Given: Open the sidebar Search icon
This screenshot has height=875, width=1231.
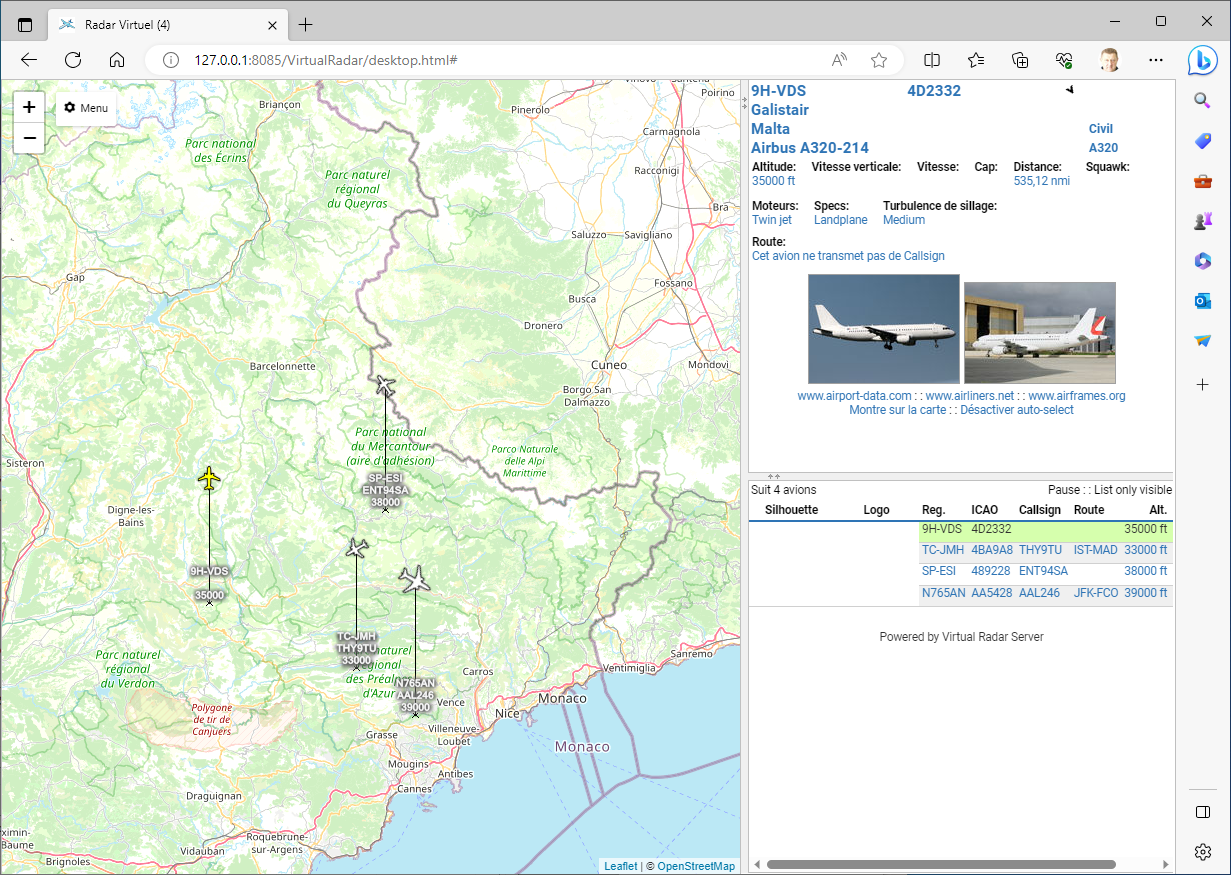Looking at the screenshot, I should pyautogui.click(x=1203, y=100).
